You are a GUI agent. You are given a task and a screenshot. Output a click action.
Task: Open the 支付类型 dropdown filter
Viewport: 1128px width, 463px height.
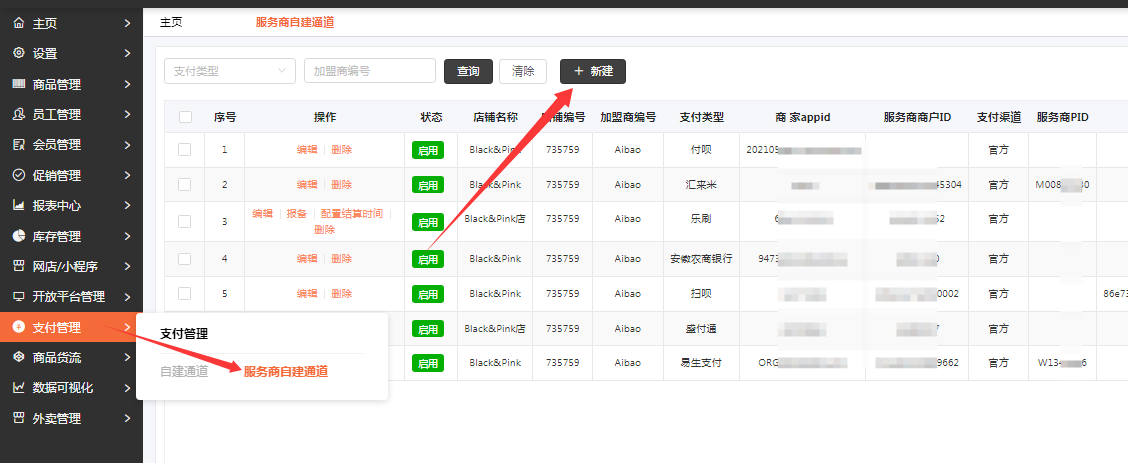[229, 71]
